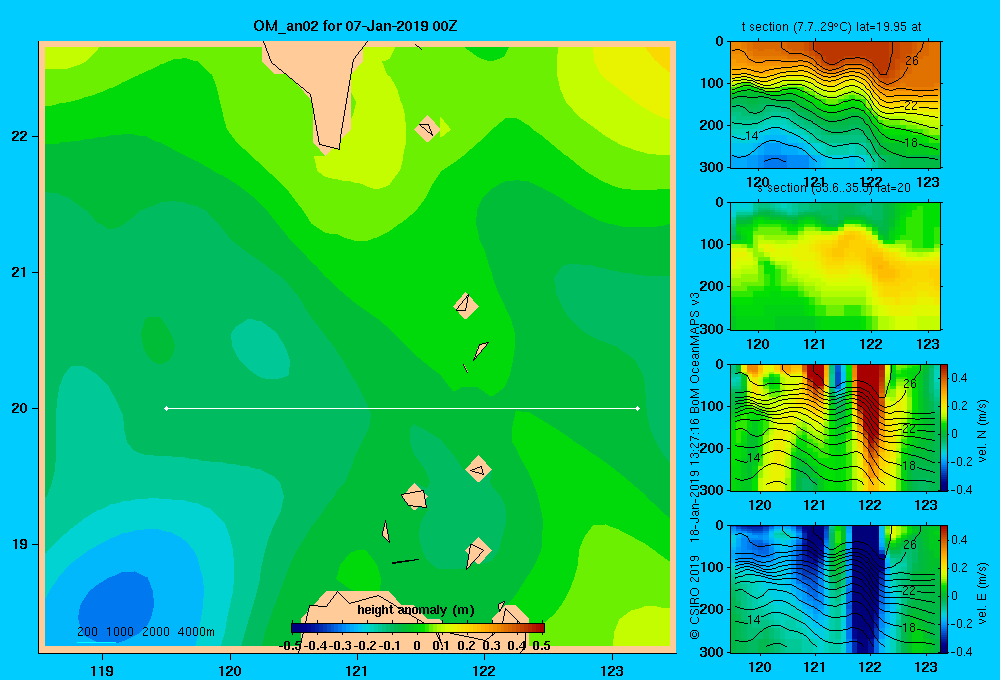Click the dark red northward jet in vel. N panel
Screen dimensions: 1000x680
point(870,402)
